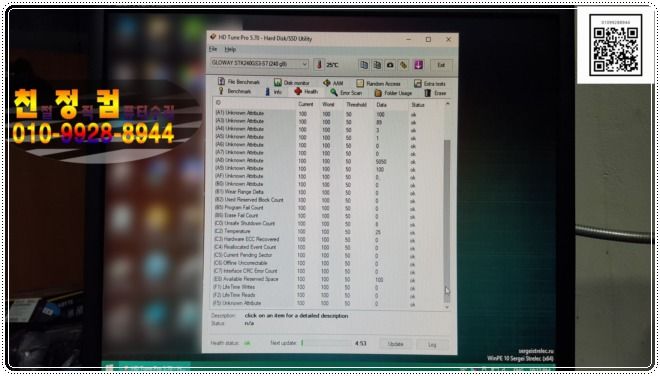The width and height of the screenshot is (660, 376).
Task: Switch to the Info tab
Action: [274, 92]
